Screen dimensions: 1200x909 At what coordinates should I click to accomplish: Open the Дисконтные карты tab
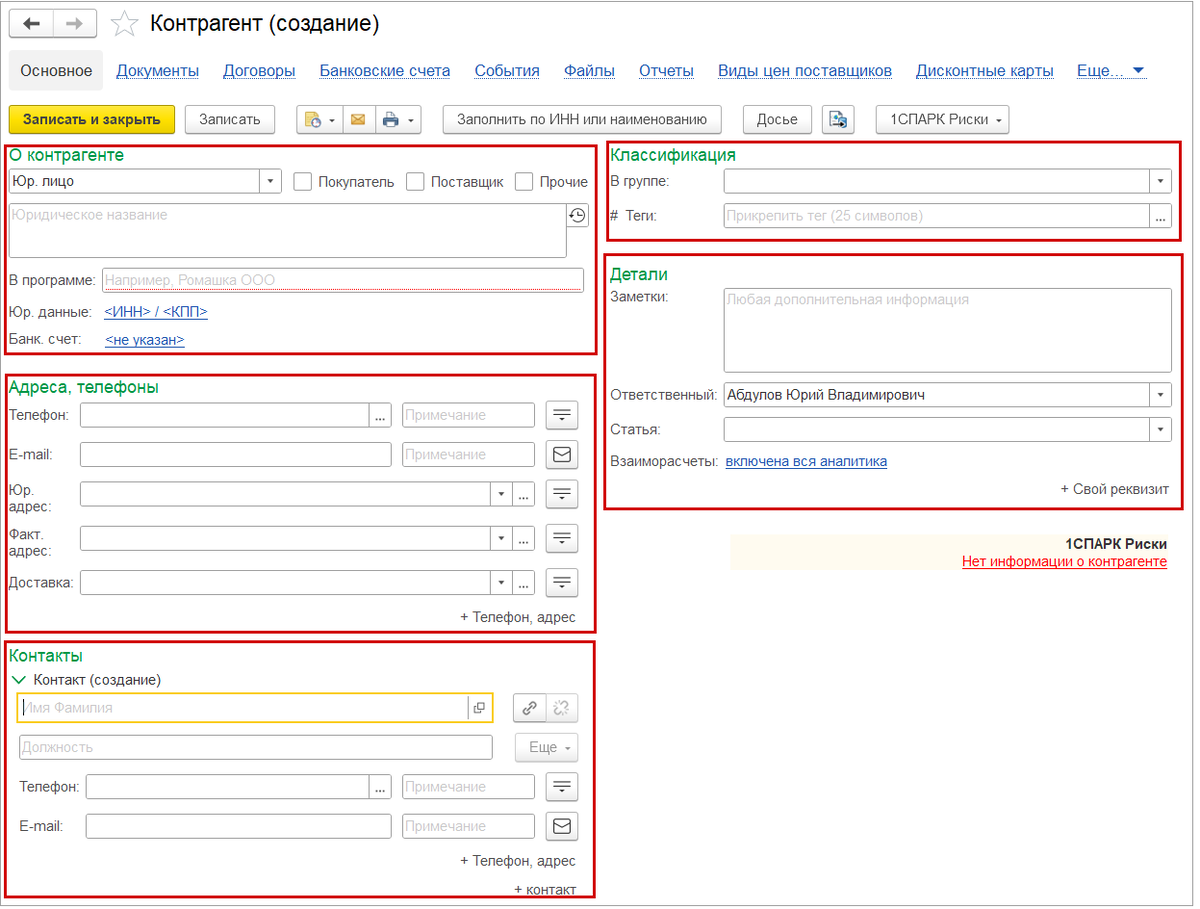[985, 71]
